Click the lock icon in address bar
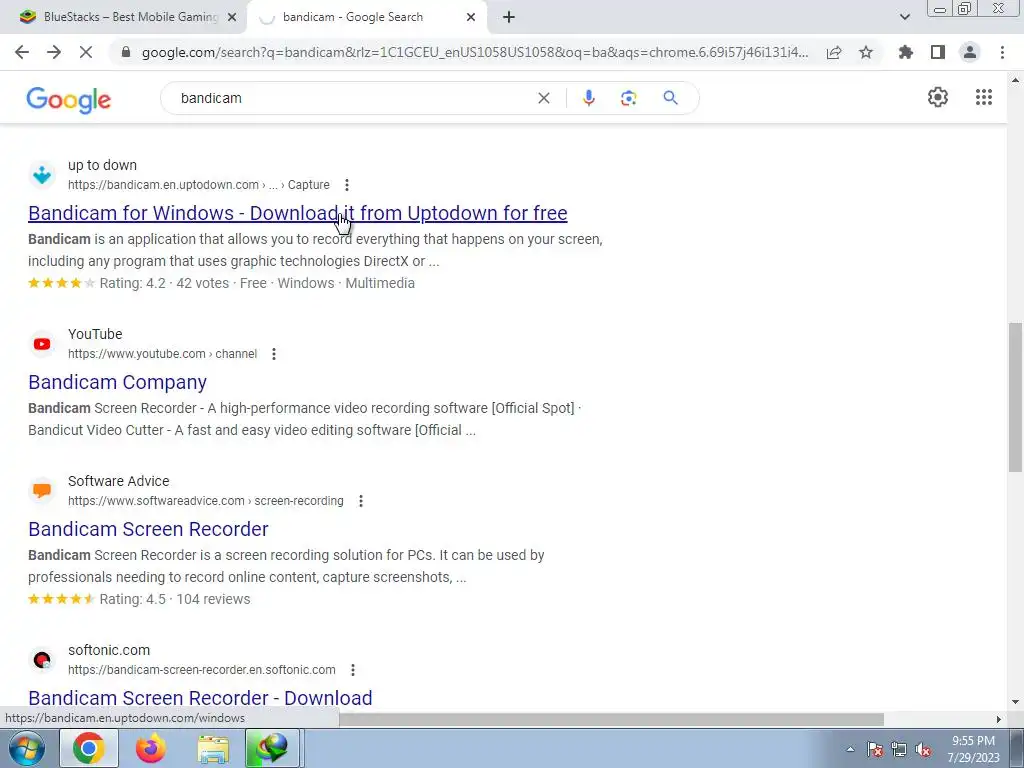The width and height of the screenshot is (1024, 768). pos(126,52)
